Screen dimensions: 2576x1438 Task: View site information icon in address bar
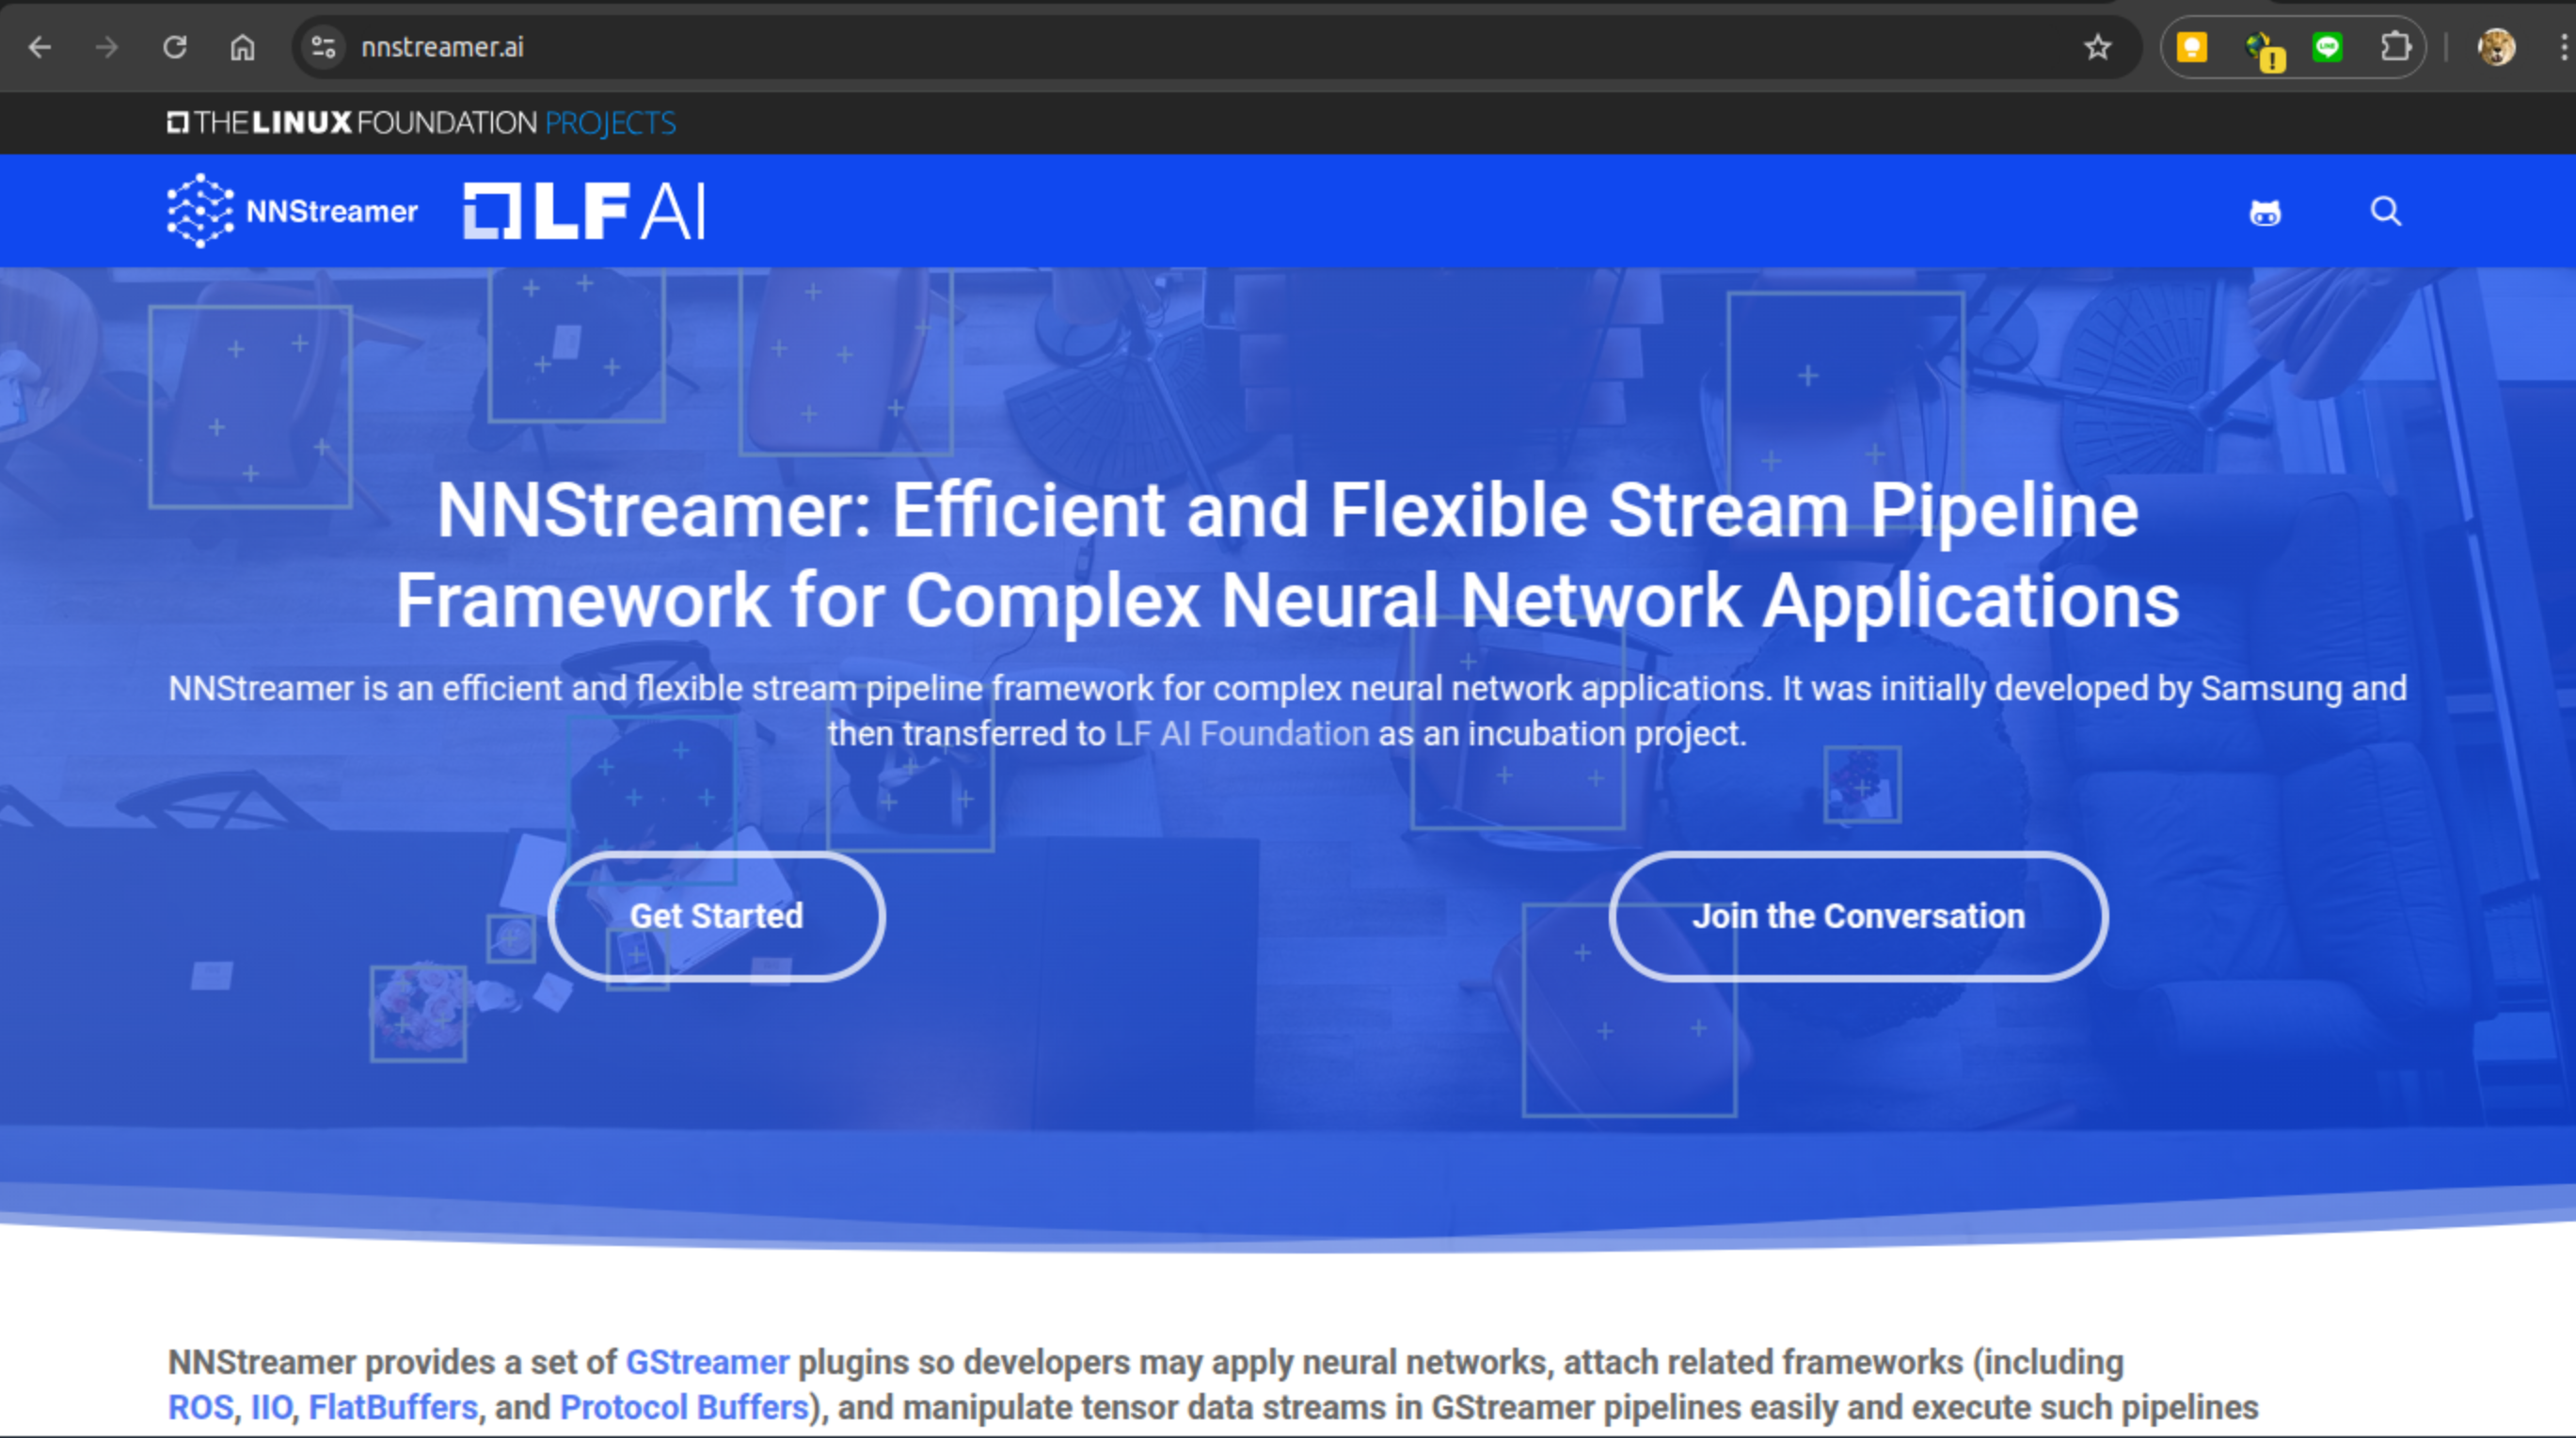pos(323,47)
